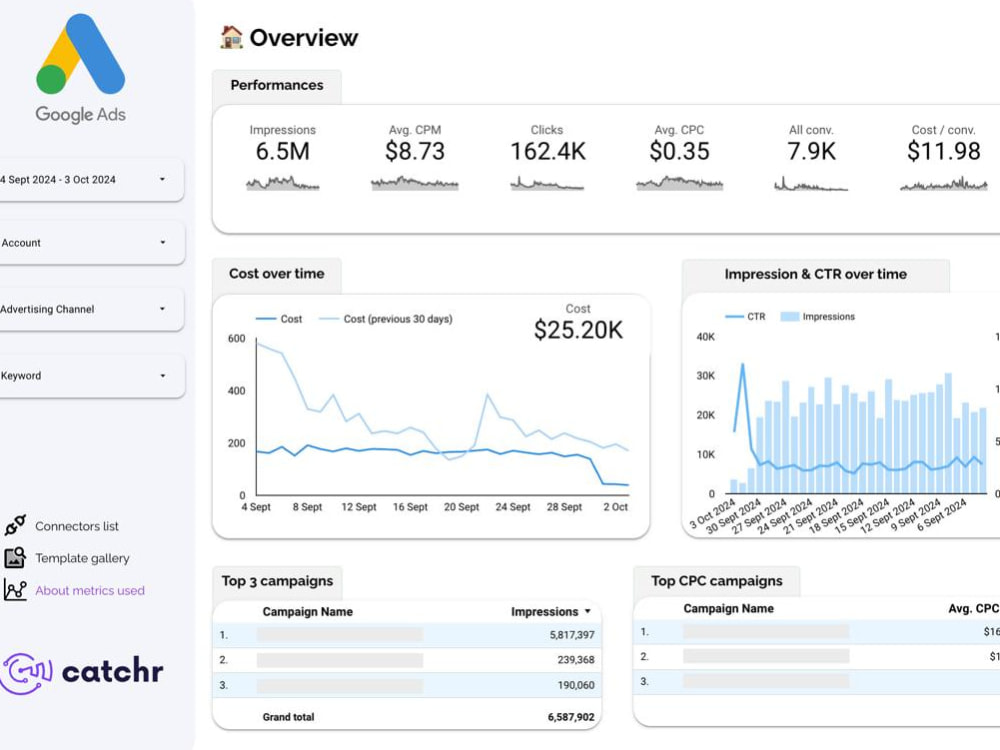Select the Top 3 campaigns header
1000x750 pixels.
pos(277,581)
